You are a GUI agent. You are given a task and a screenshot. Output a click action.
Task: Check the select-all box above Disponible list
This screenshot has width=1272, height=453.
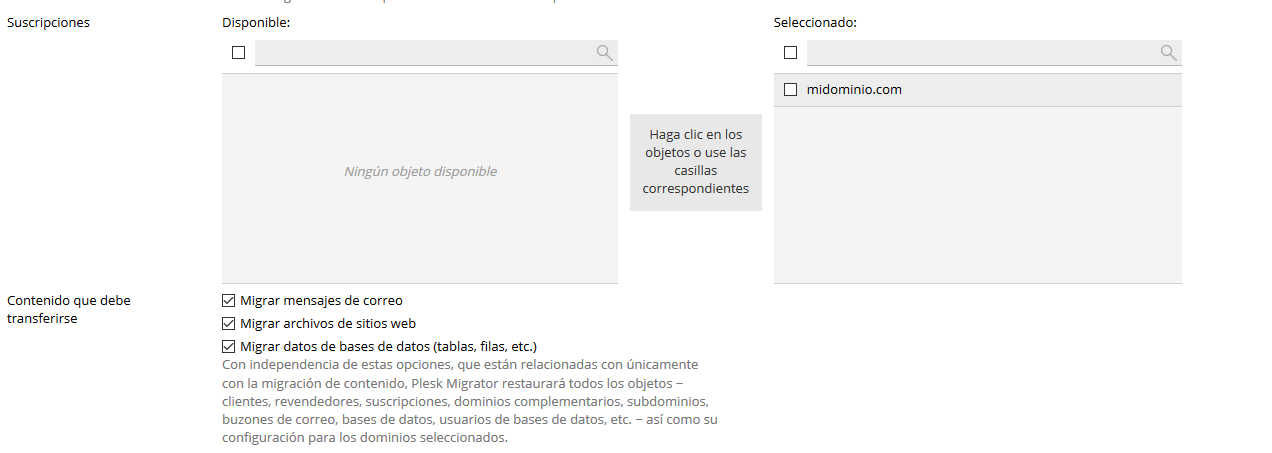coord(238,53)
